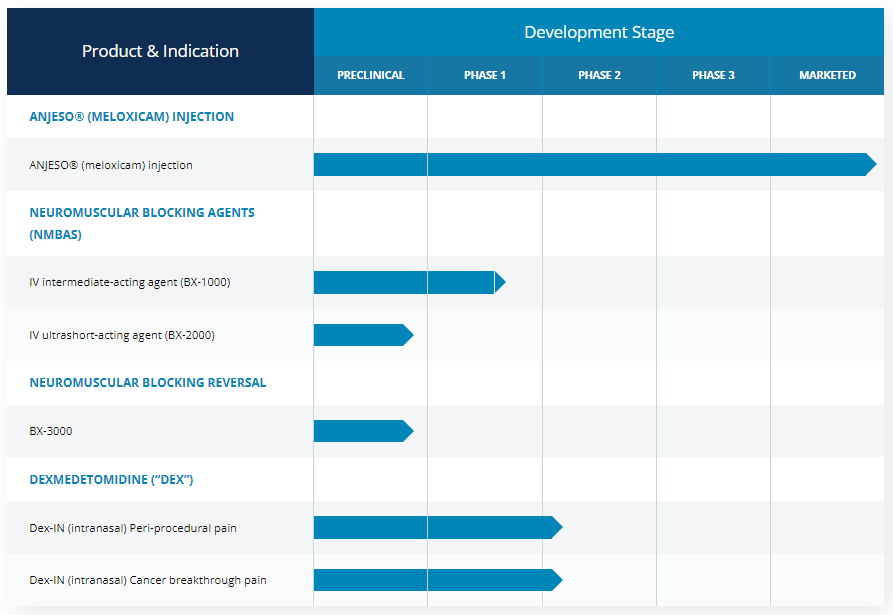The image size is (893, 615).
Task: Click the ANJESO injection progress bar
Action: (594, 165)
